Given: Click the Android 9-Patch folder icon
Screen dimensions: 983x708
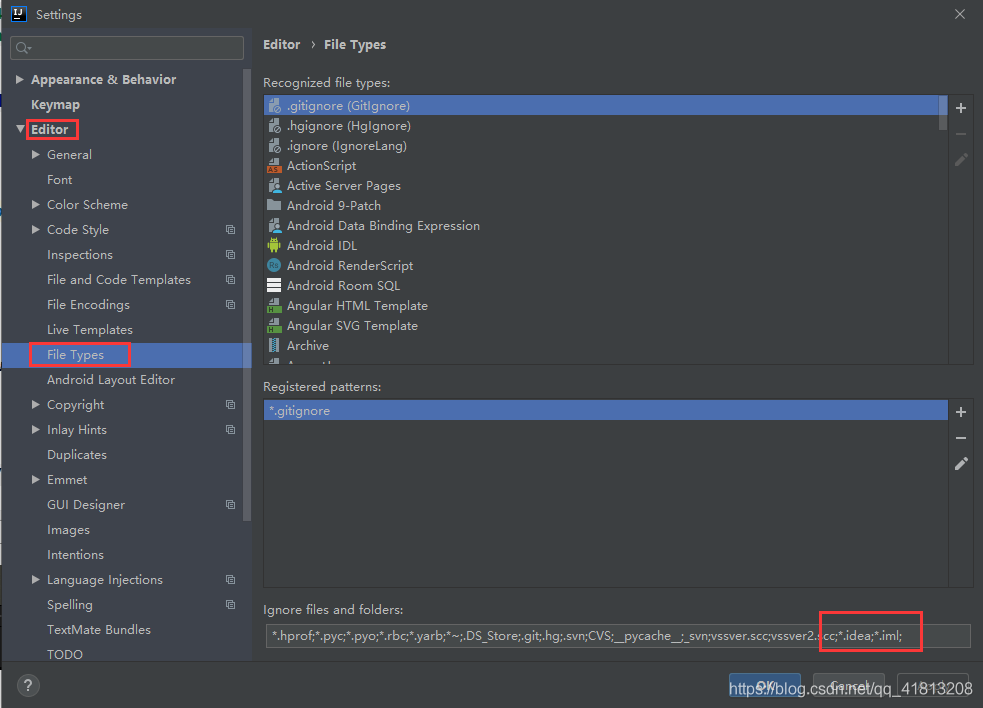Looking at the screenshot, I should click(x=274, y=205).
